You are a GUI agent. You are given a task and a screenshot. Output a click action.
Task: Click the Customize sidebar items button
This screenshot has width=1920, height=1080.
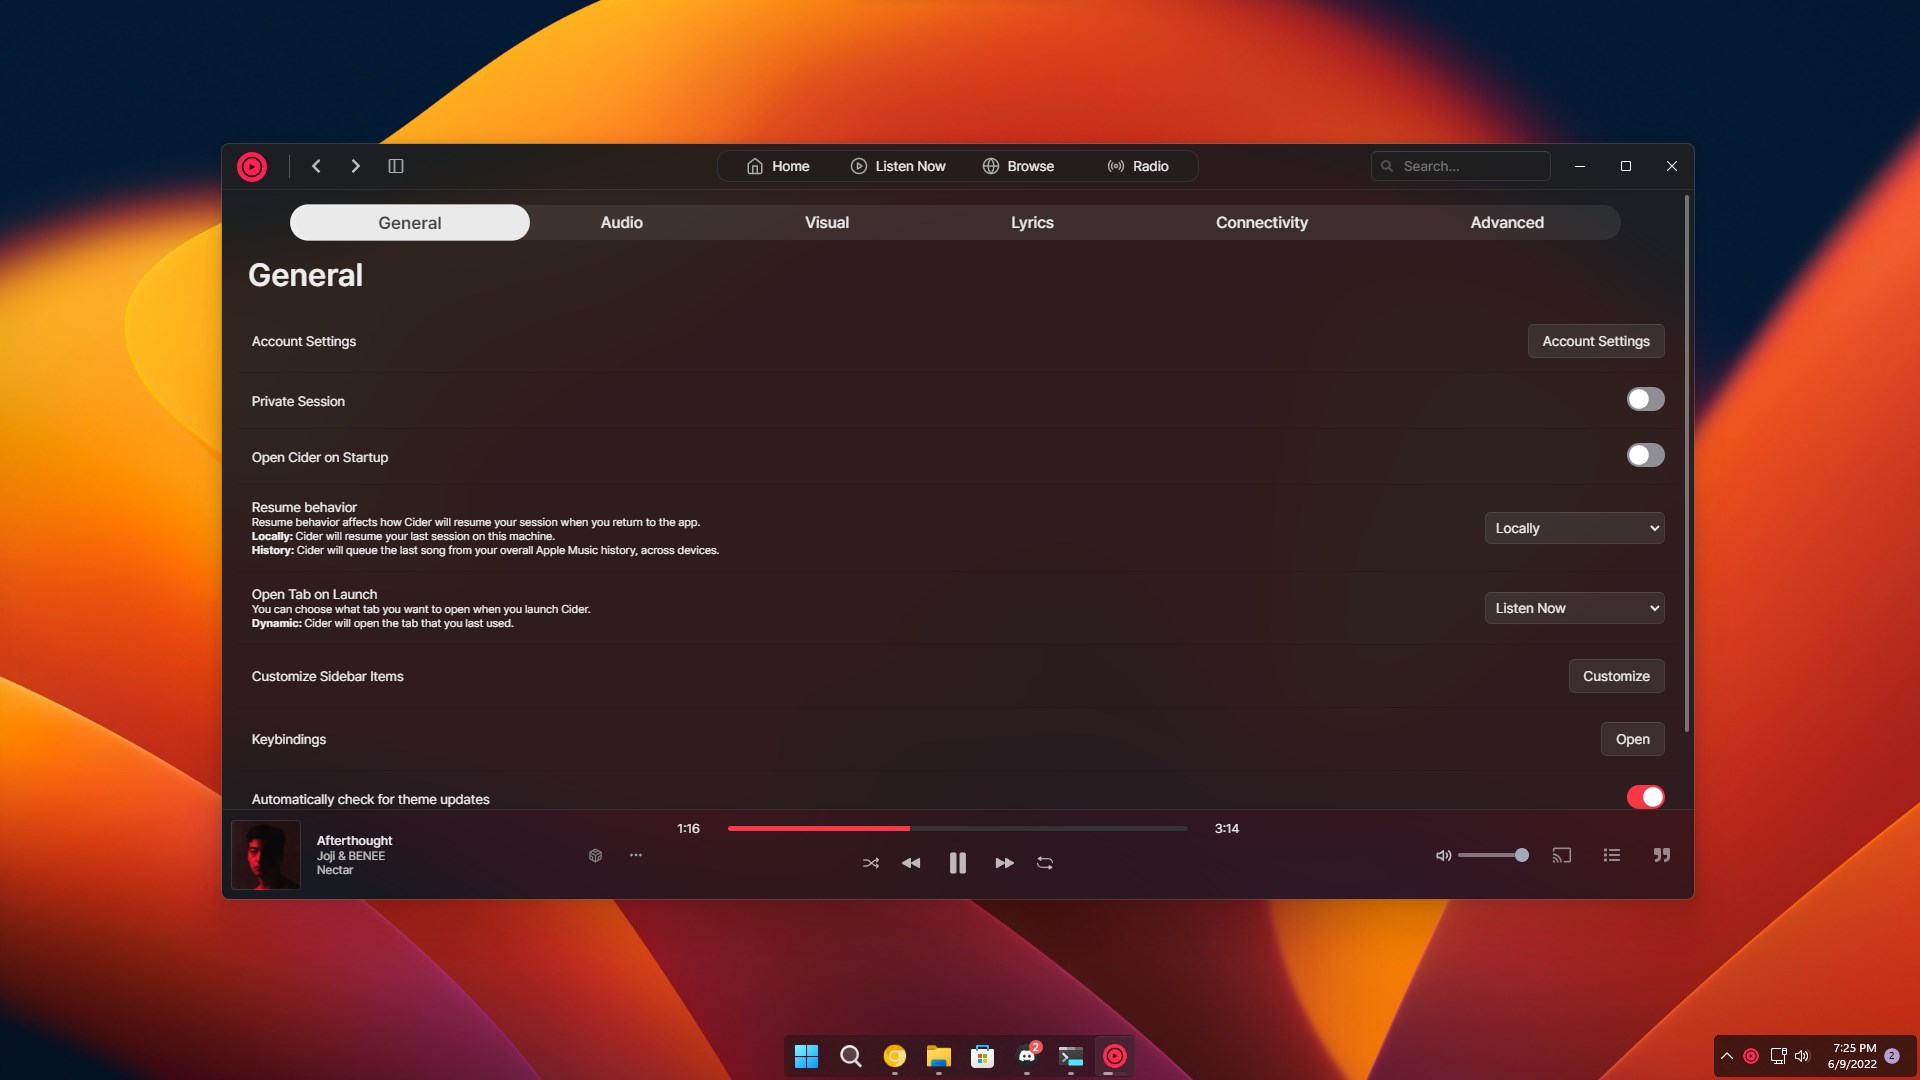point(1616,676)
